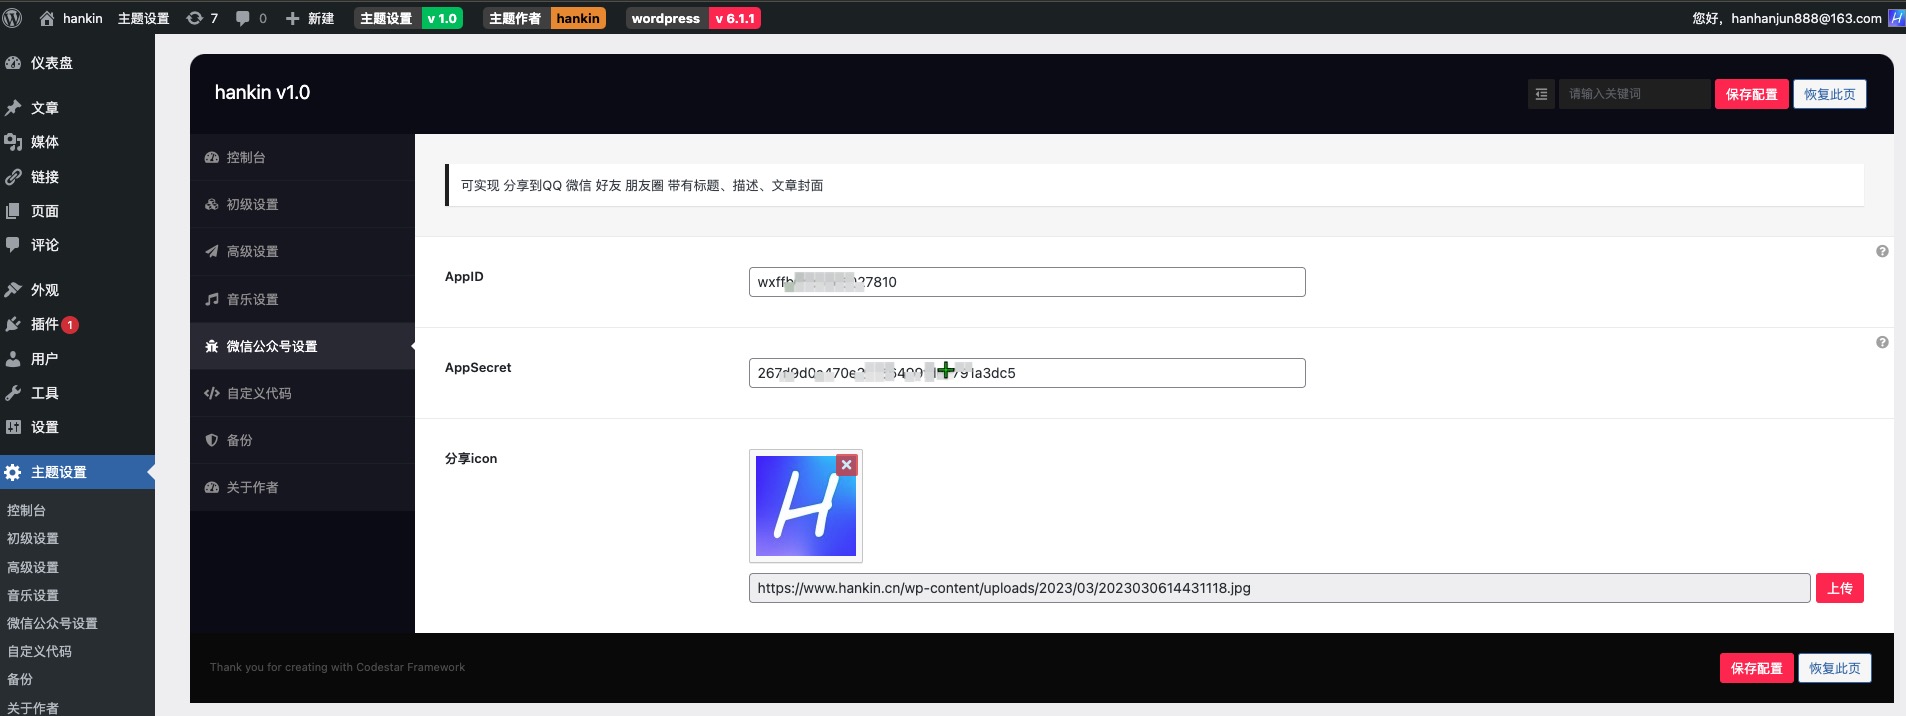The height and width of the screenshot is (716, 1906).
Task: Open 仪表盘 dashboard in sidebar
Action: click(x=77, y=63)
